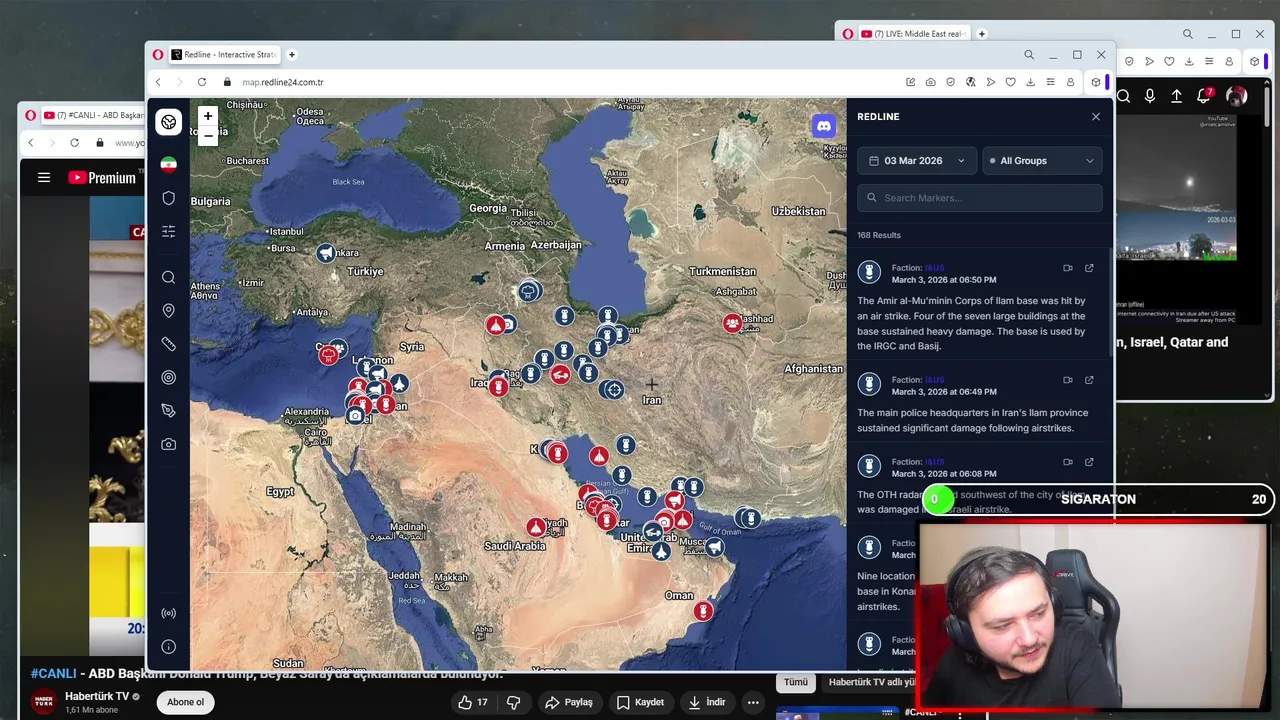Click the broadcast signal icon in sidebar

tap(169, 613)
